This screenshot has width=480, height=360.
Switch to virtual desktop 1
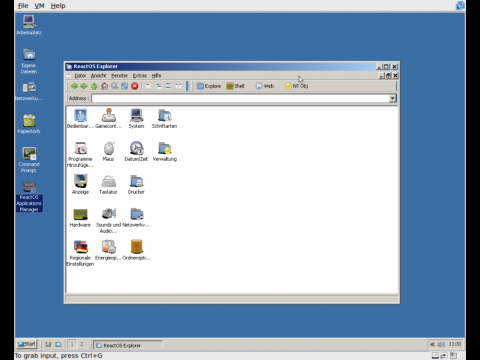pos(72,344)
